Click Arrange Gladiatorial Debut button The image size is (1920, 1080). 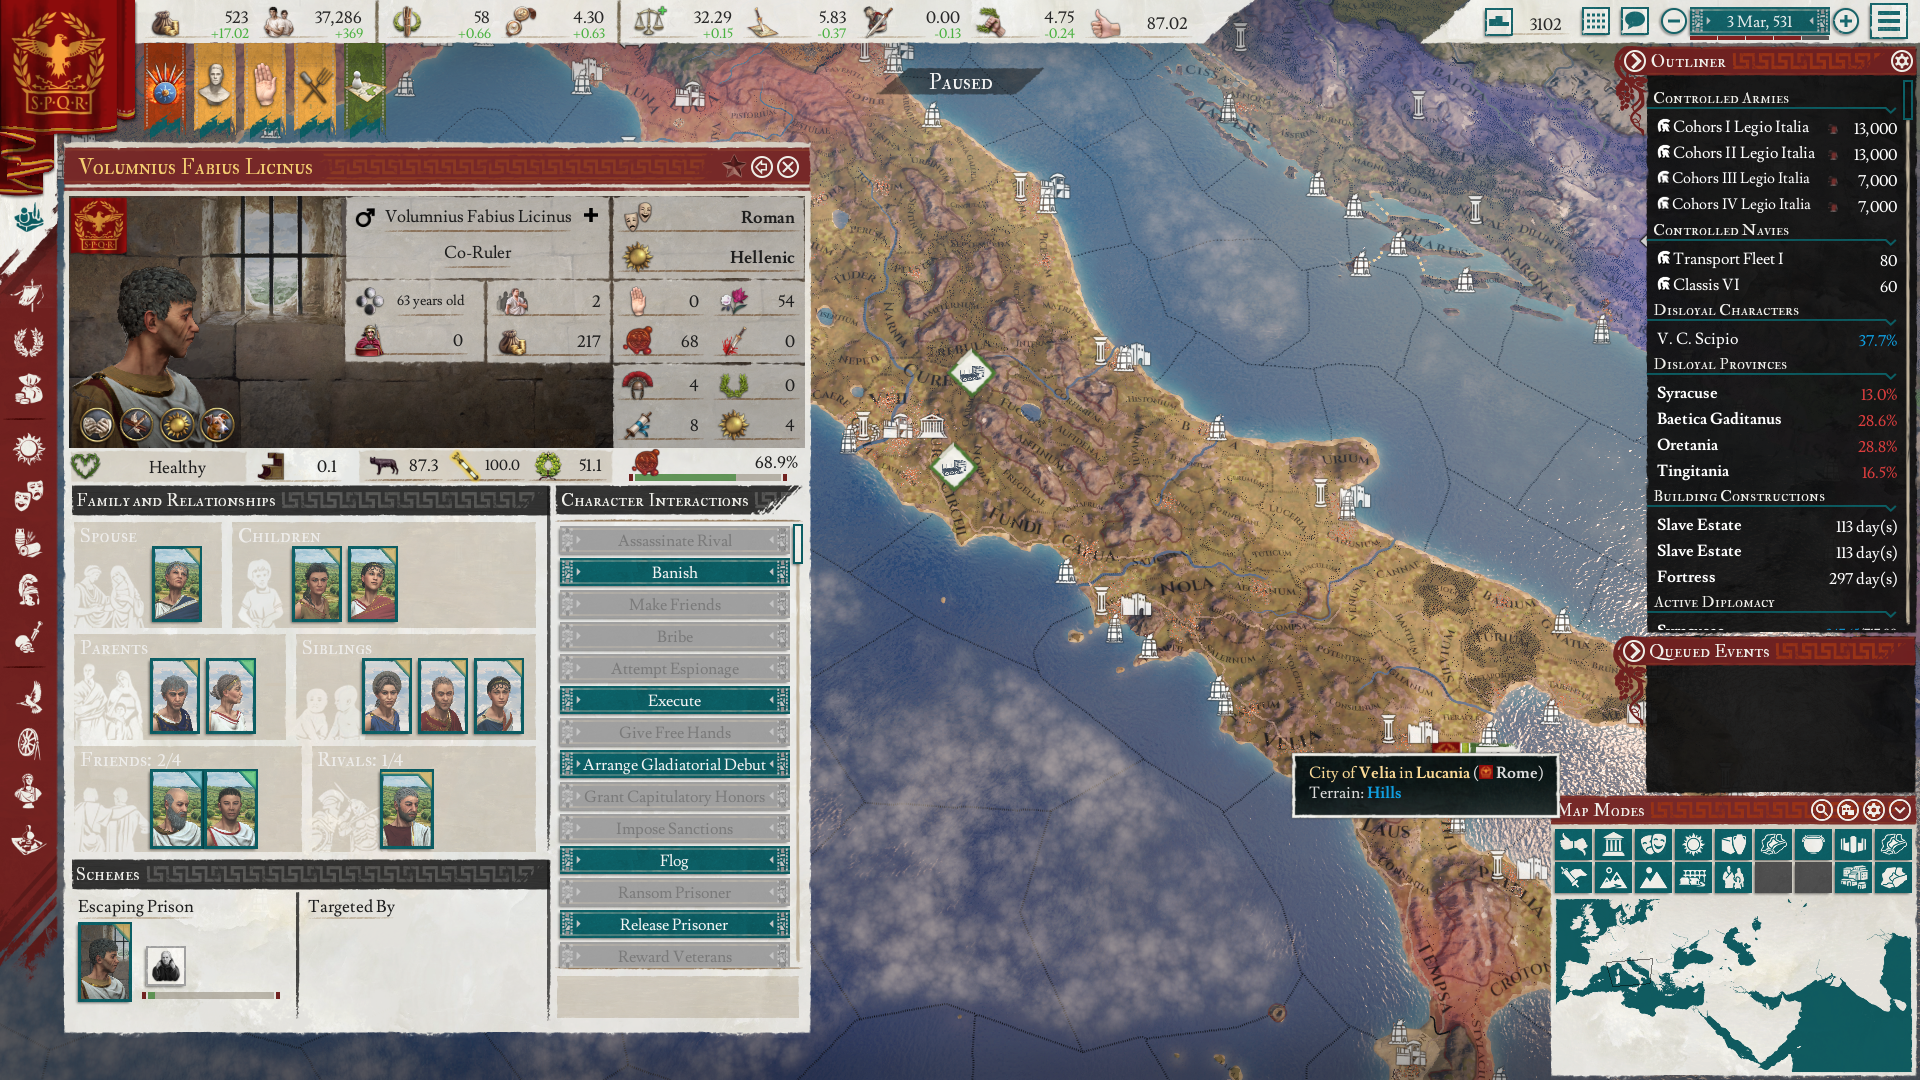674,765
